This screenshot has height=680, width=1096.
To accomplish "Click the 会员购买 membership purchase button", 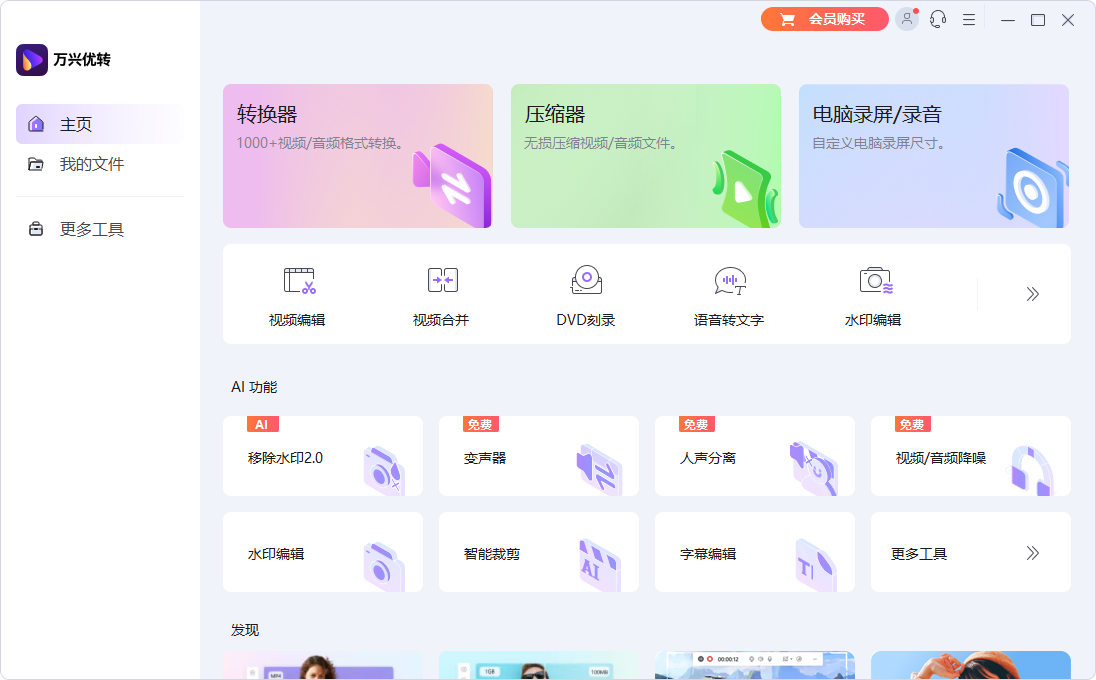I will click(824, 19).
